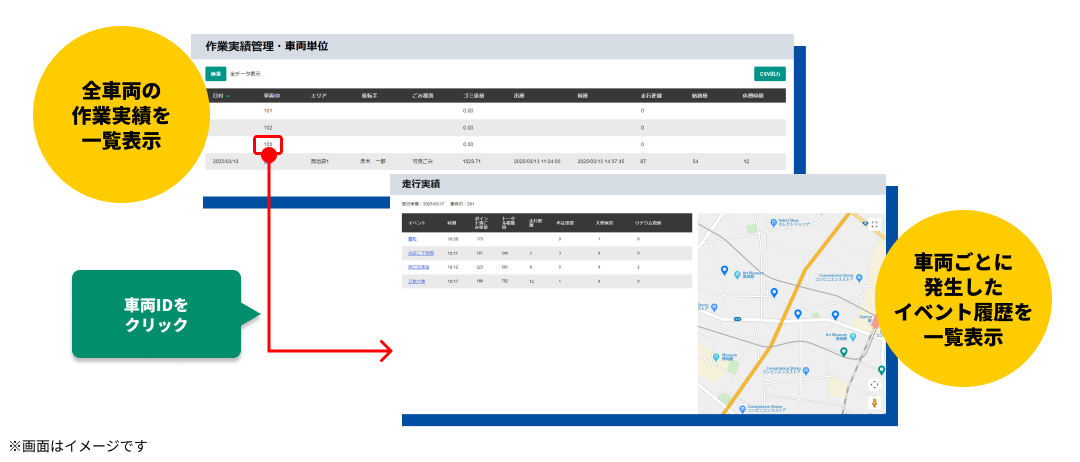Open the last event link at 10:17

click(415, 282)
